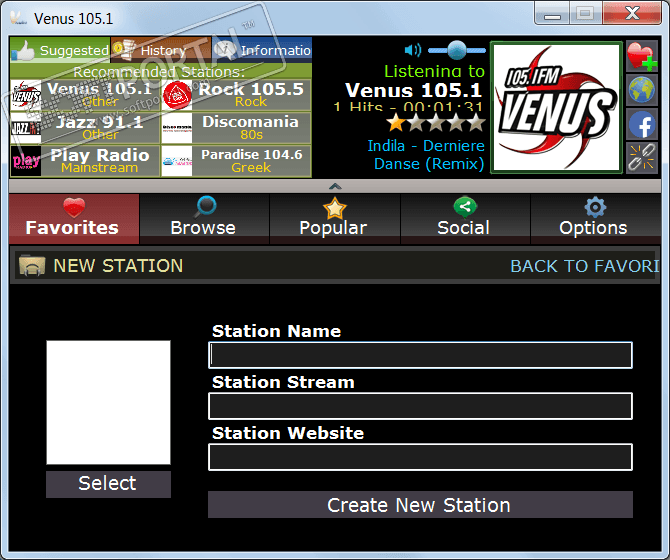Viewport: 670px width, 560px height.
Task: Click the app icon in title bar
Action: click(18, 18)
